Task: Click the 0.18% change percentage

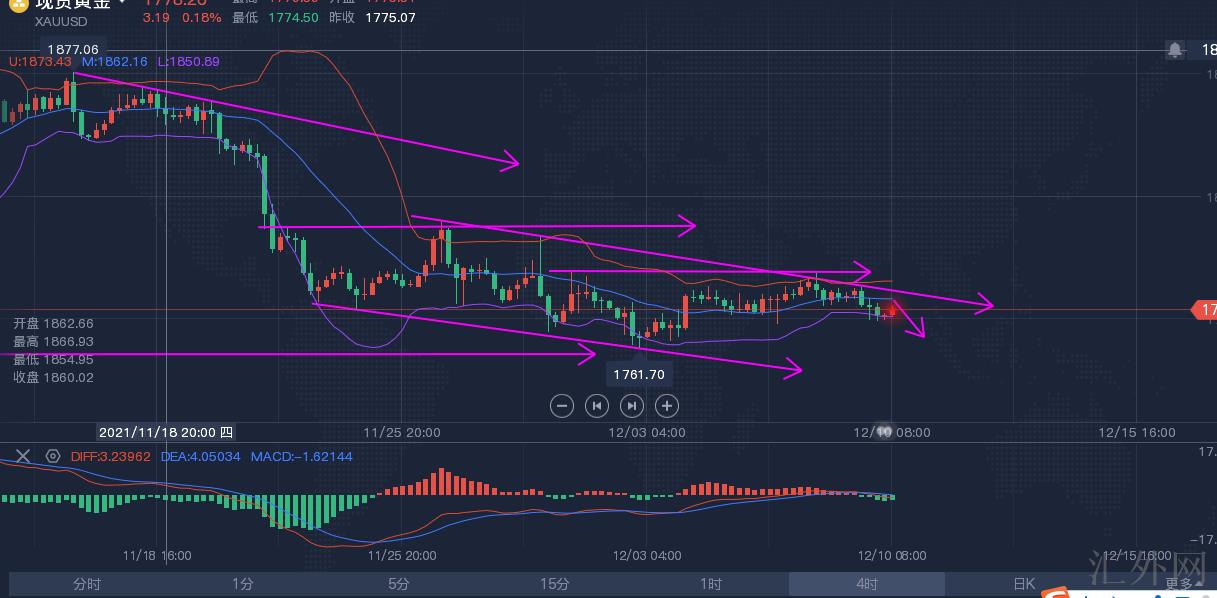Action: click(x=201, y=18)
